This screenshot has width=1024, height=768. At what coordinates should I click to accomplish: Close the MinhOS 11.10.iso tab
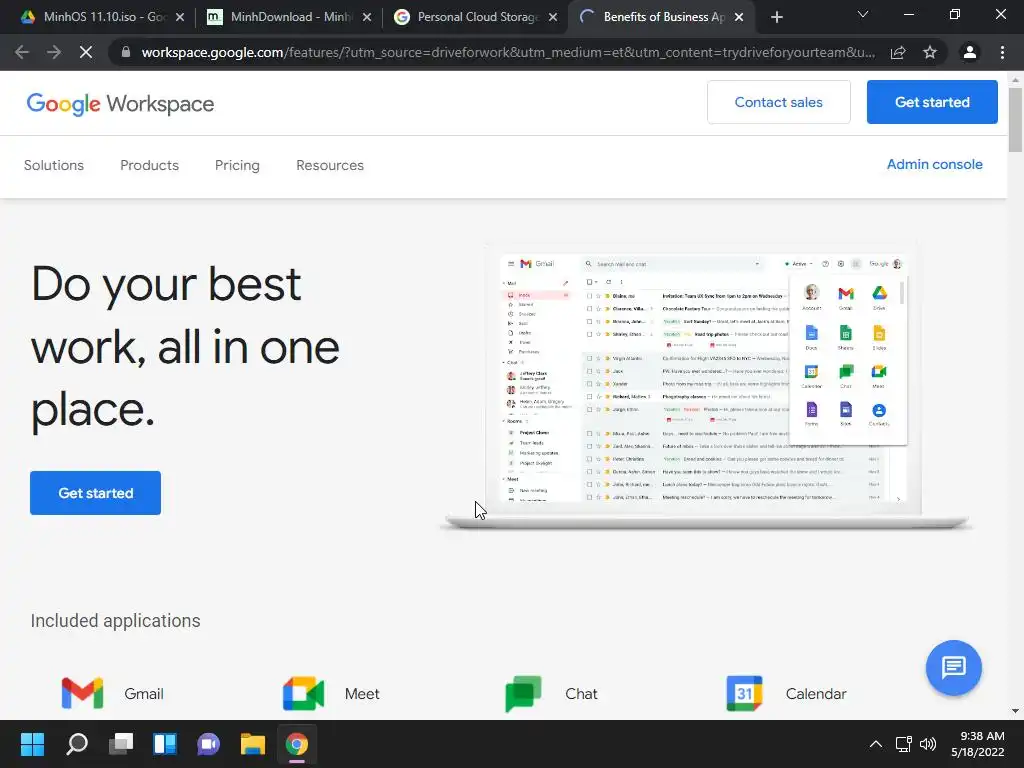180,17
